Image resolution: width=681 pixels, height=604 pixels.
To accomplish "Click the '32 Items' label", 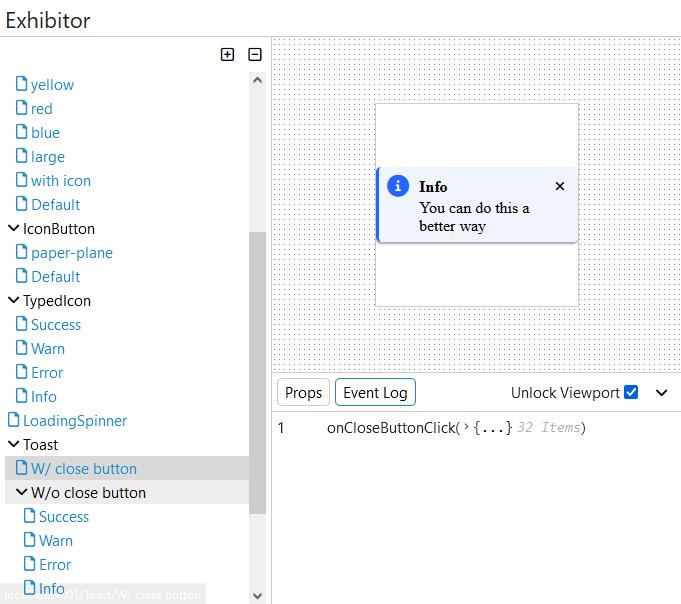I will [x=549, y=428].
